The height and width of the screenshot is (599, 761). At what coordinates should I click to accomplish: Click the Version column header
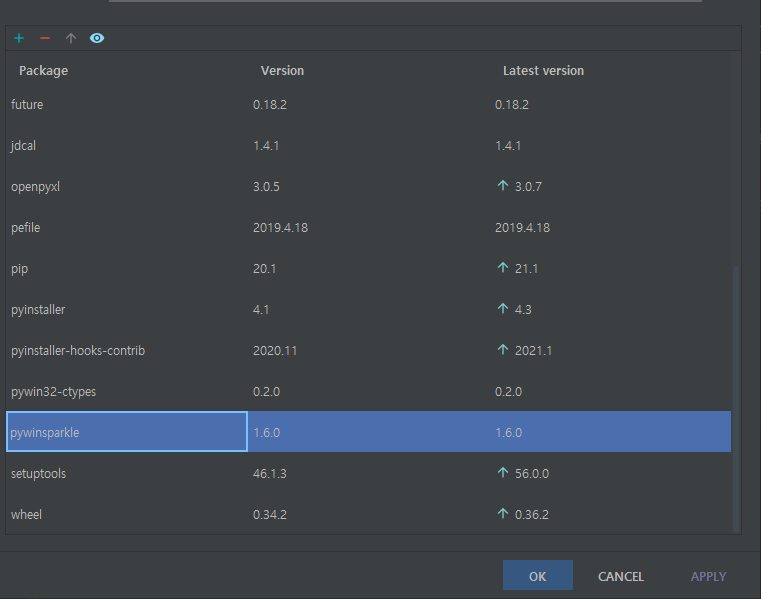click(282, 71)
